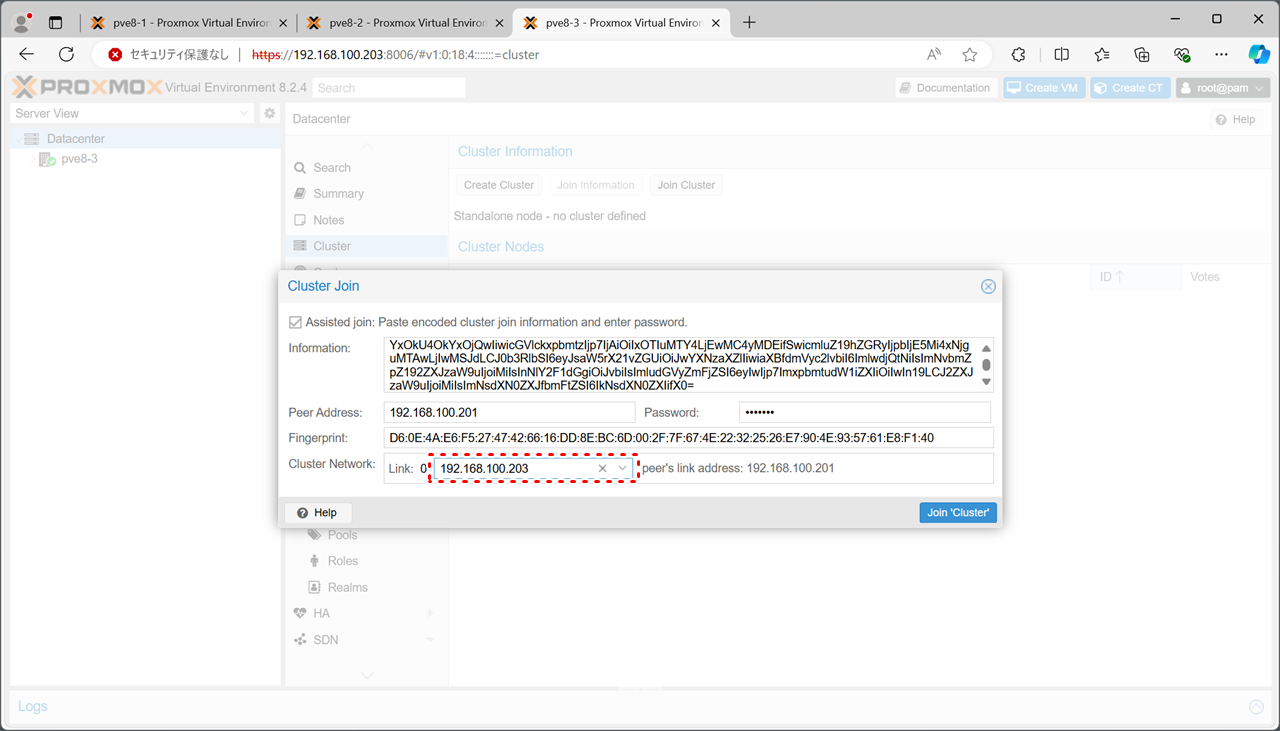Viewport: 1280px width, 731px height.
Task: Open the Link 0 address dropdown
Action: click(x=623, y=468)
